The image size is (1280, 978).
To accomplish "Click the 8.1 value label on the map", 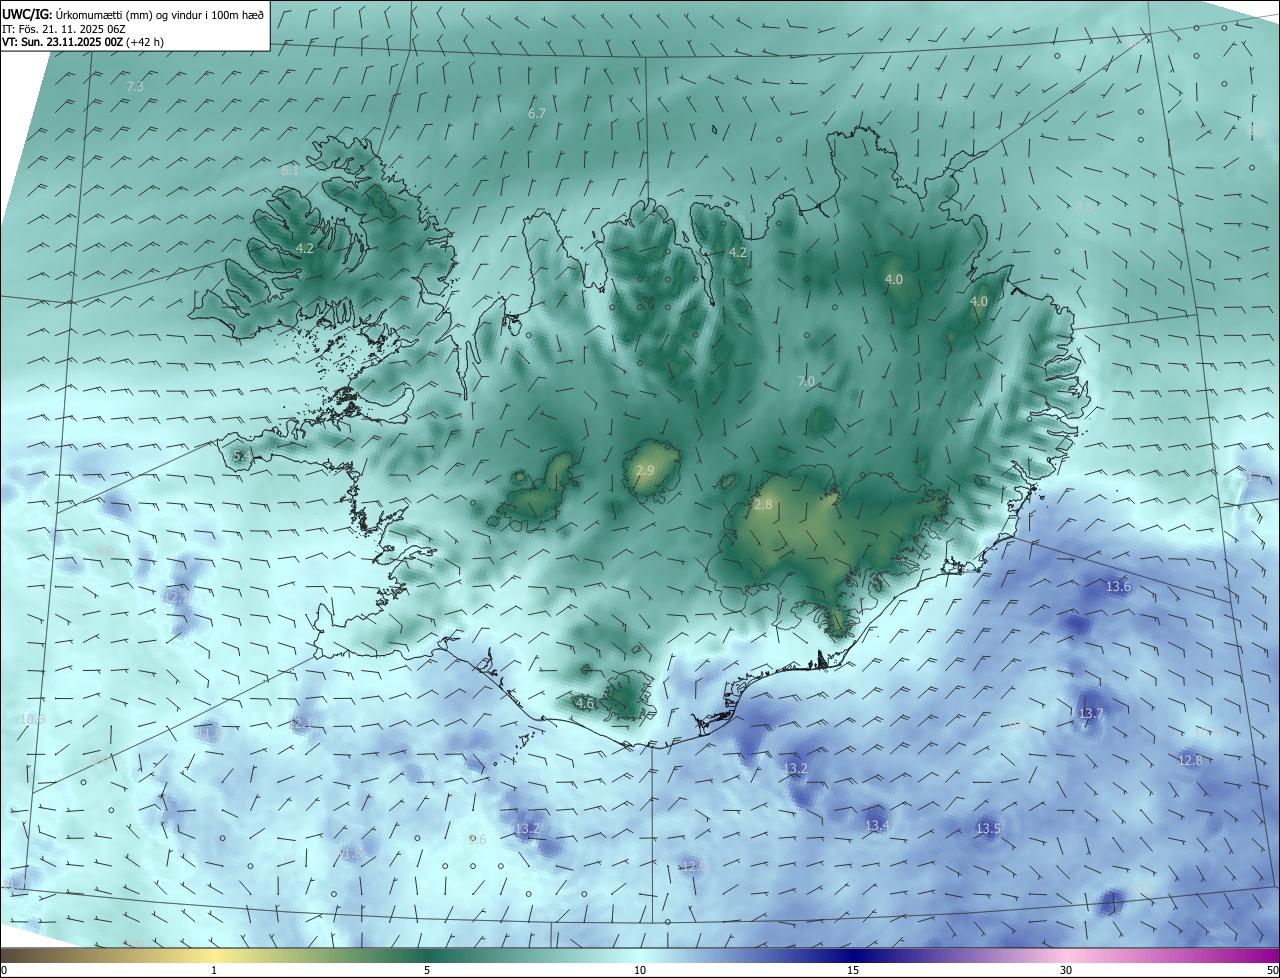I will click(290, 171).
